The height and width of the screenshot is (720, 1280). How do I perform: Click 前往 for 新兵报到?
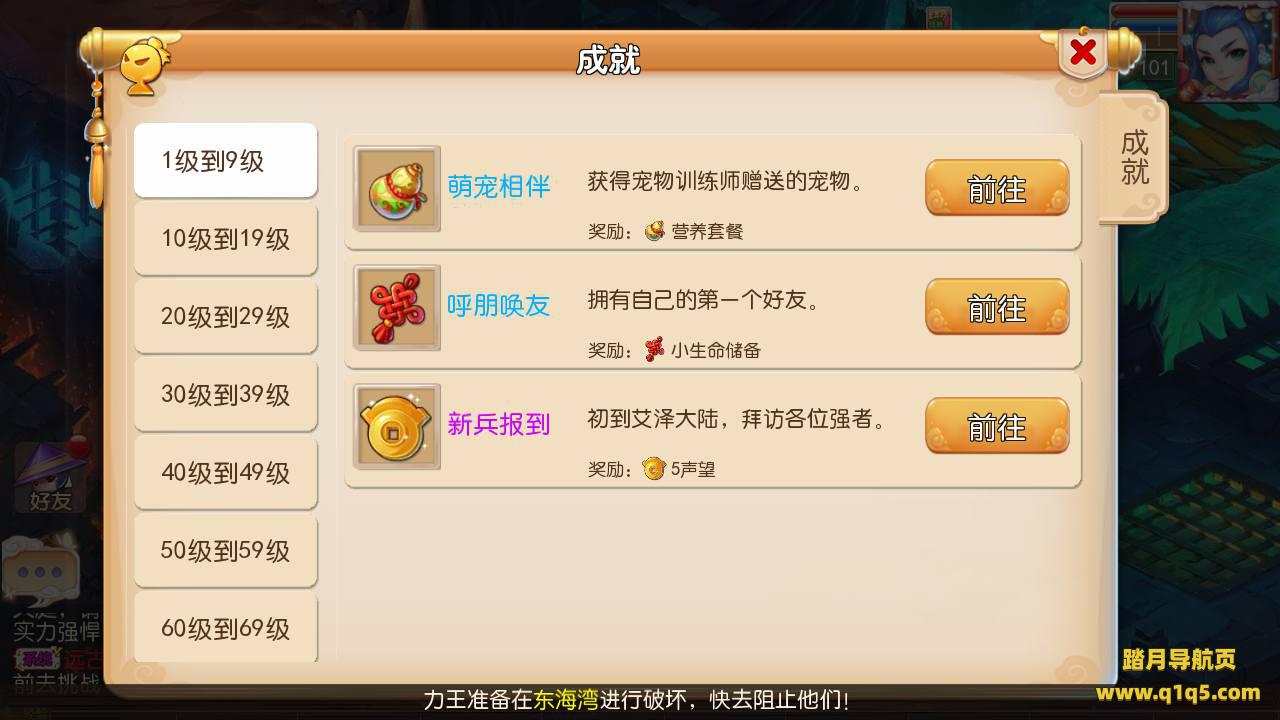point(997,427)
